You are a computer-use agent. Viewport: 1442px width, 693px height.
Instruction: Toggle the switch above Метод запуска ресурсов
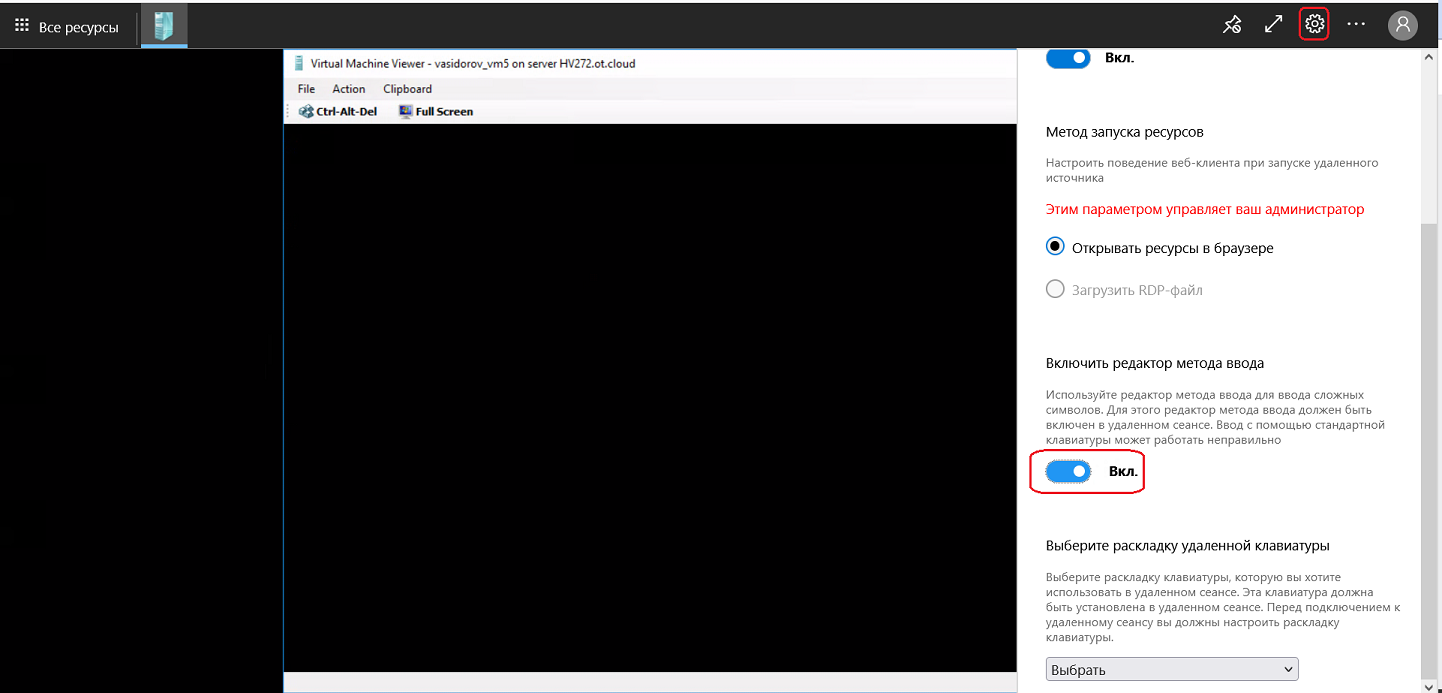1068,58
